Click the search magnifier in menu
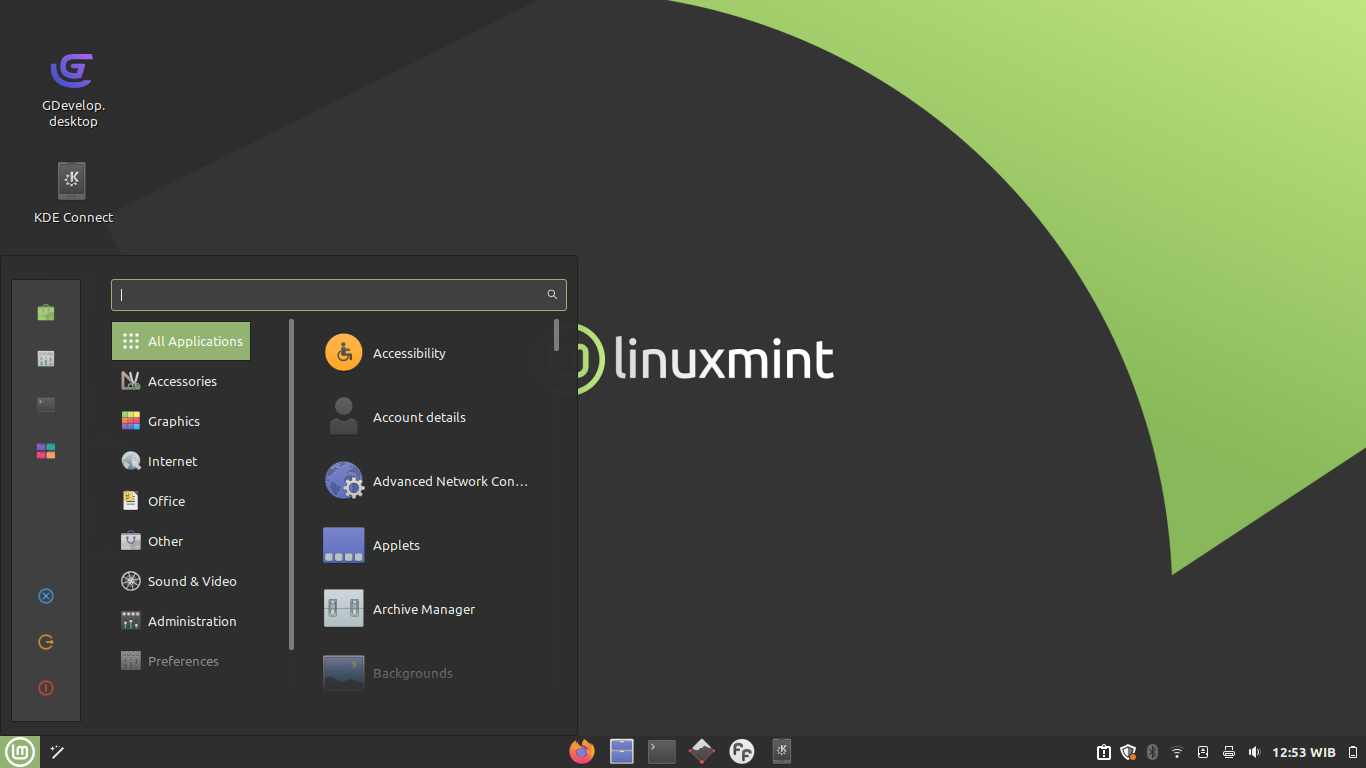The height and width of the screenshot is (768, 1366). [x=552, y=295]
